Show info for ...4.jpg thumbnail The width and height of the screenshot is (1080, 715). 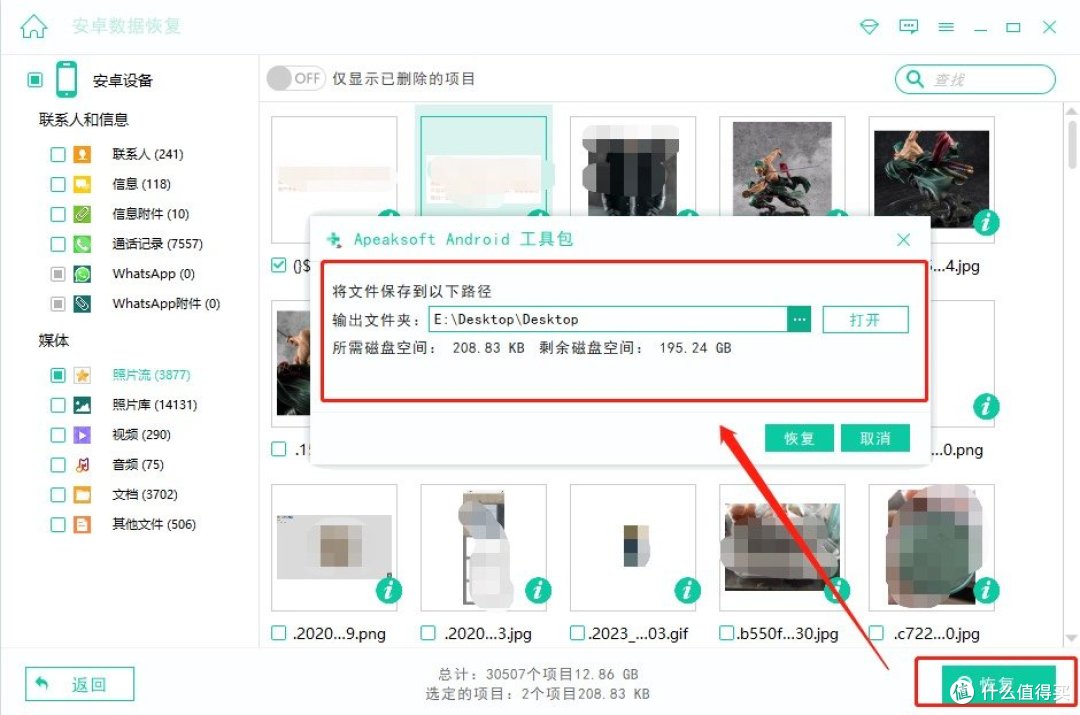[986, 222]
